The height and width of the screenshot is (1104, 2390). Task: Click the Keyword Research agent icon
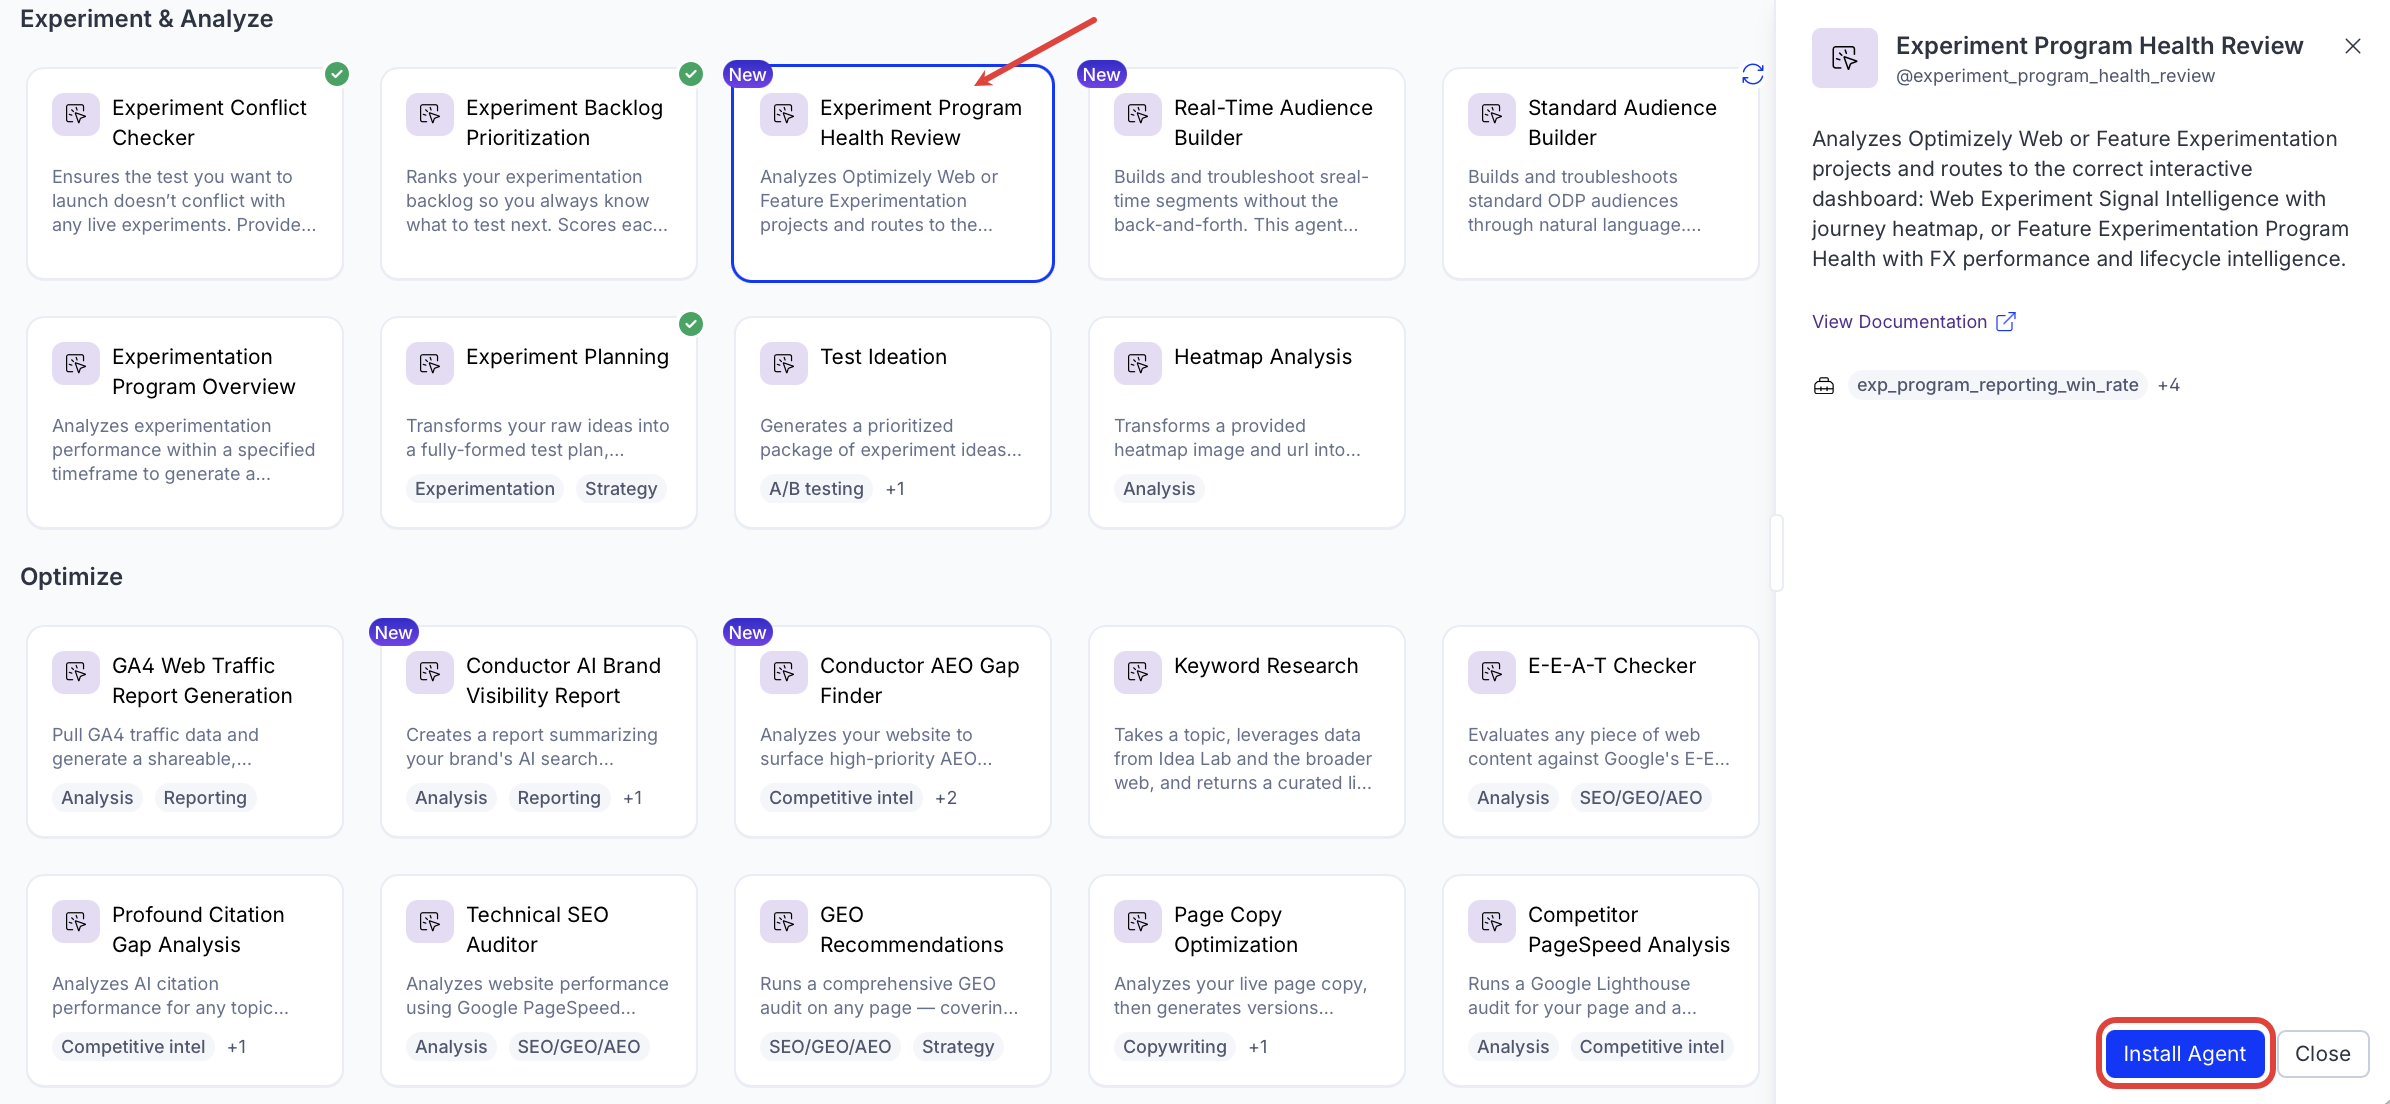point(1138,672)
